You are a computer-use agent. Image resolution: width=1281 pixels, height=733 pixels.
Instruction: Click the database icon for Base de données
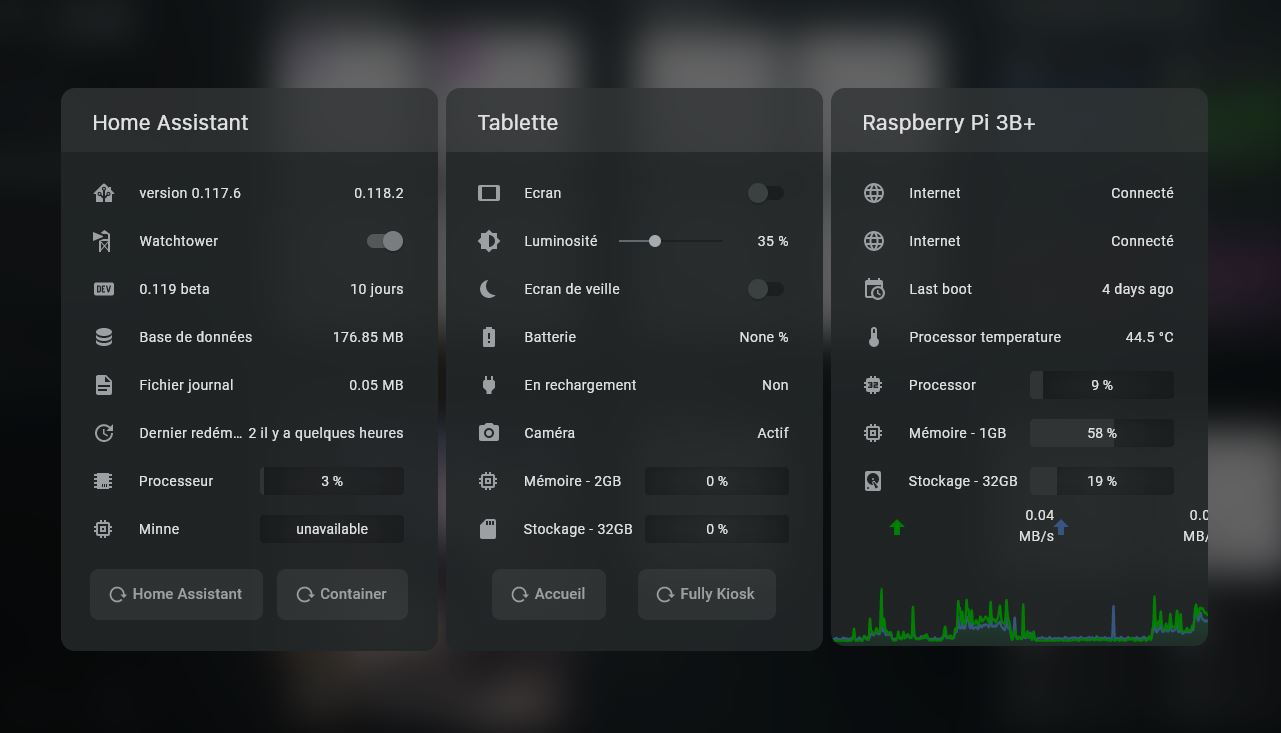tap(104, 337)
